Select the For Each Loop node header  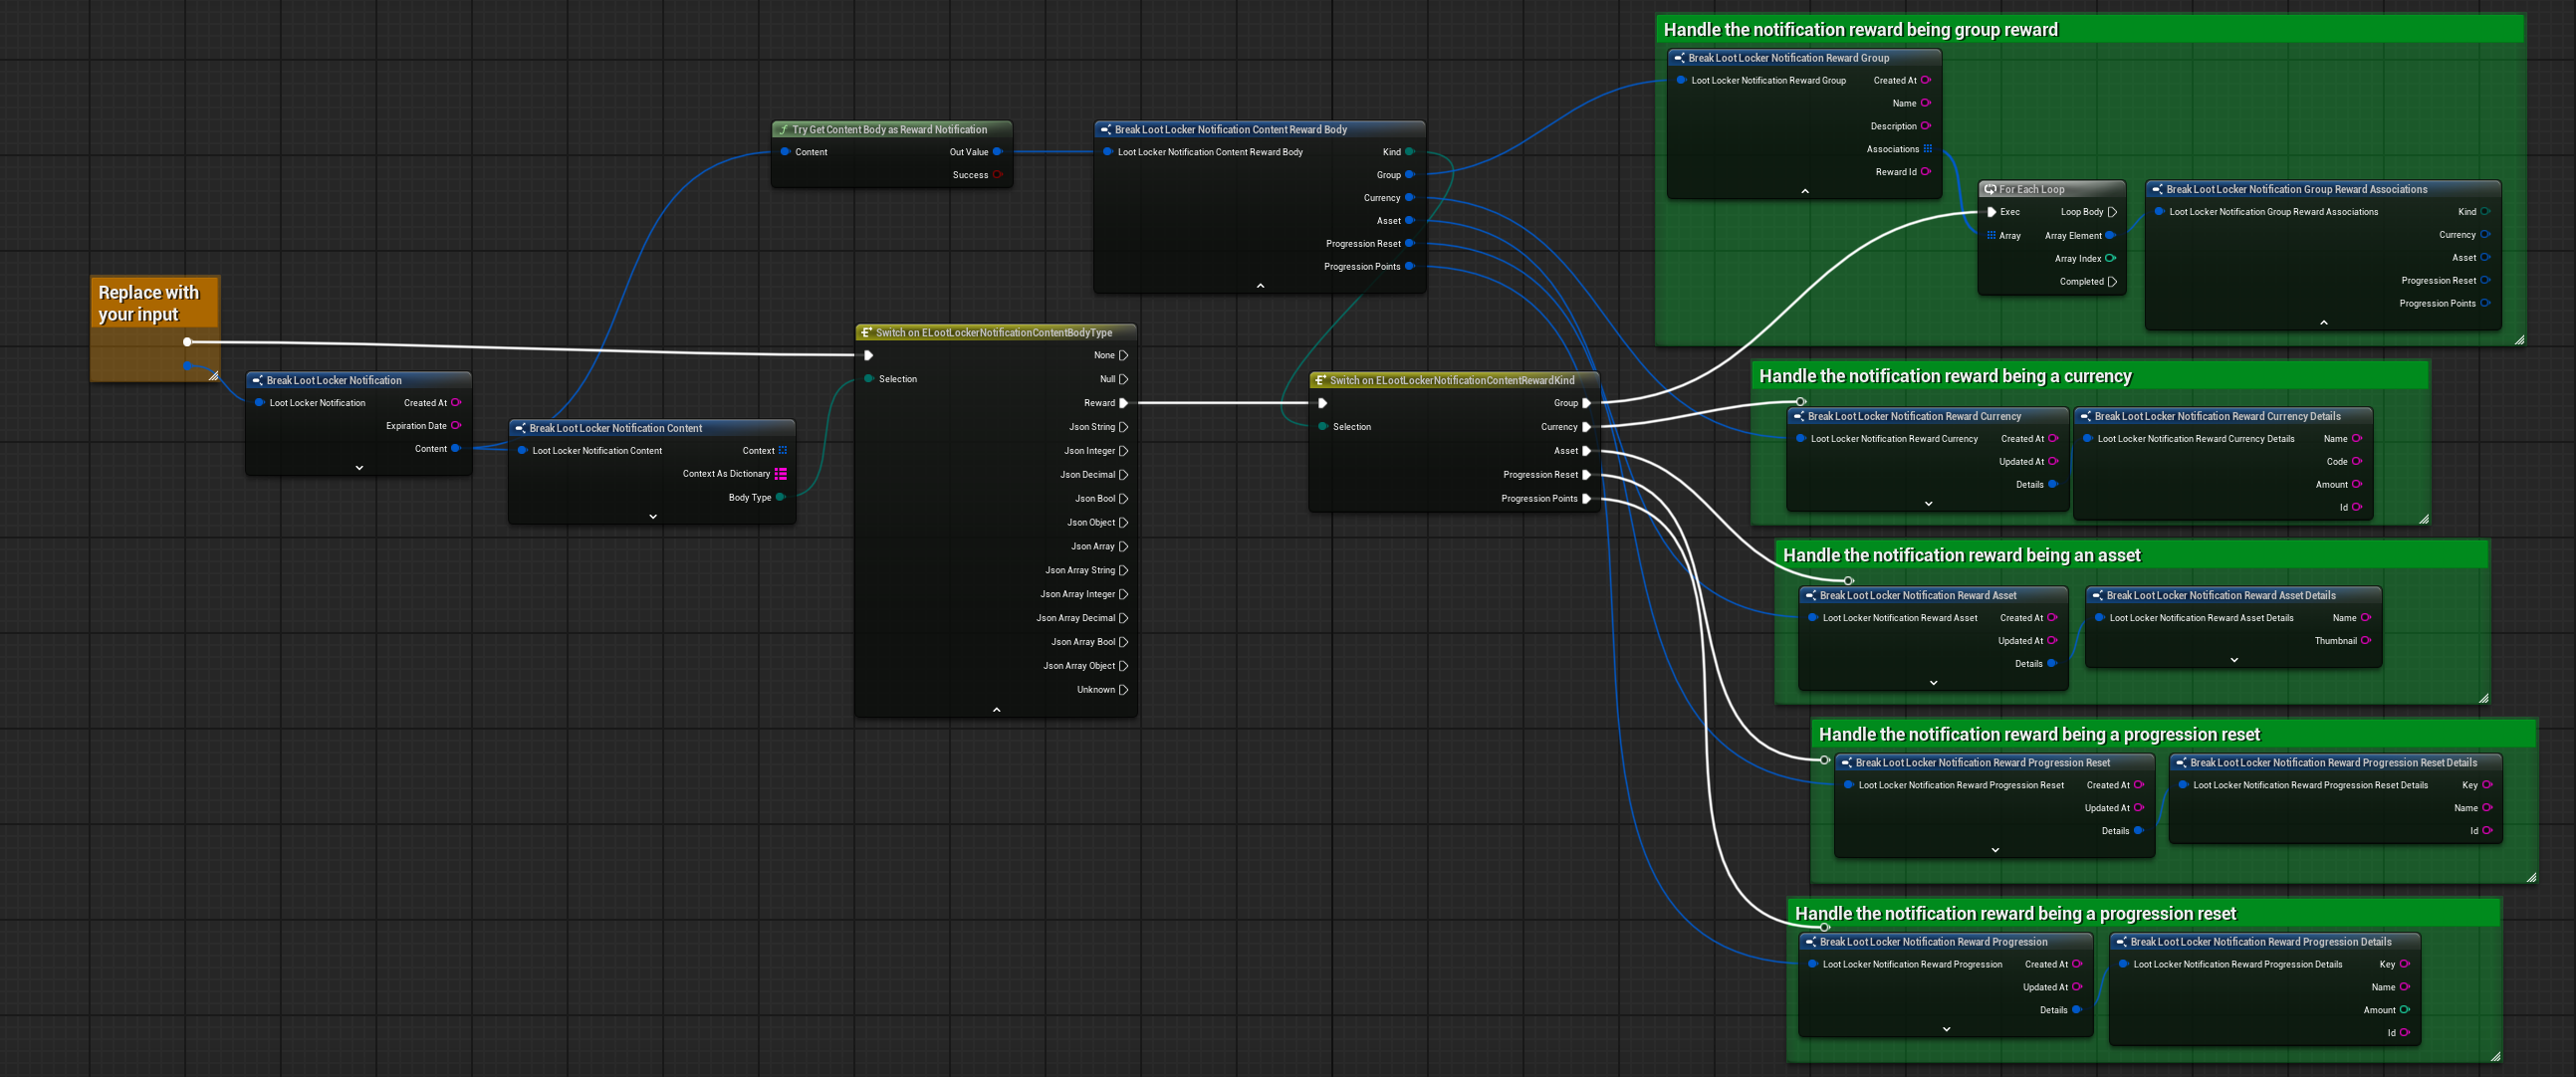point(2031,189)
